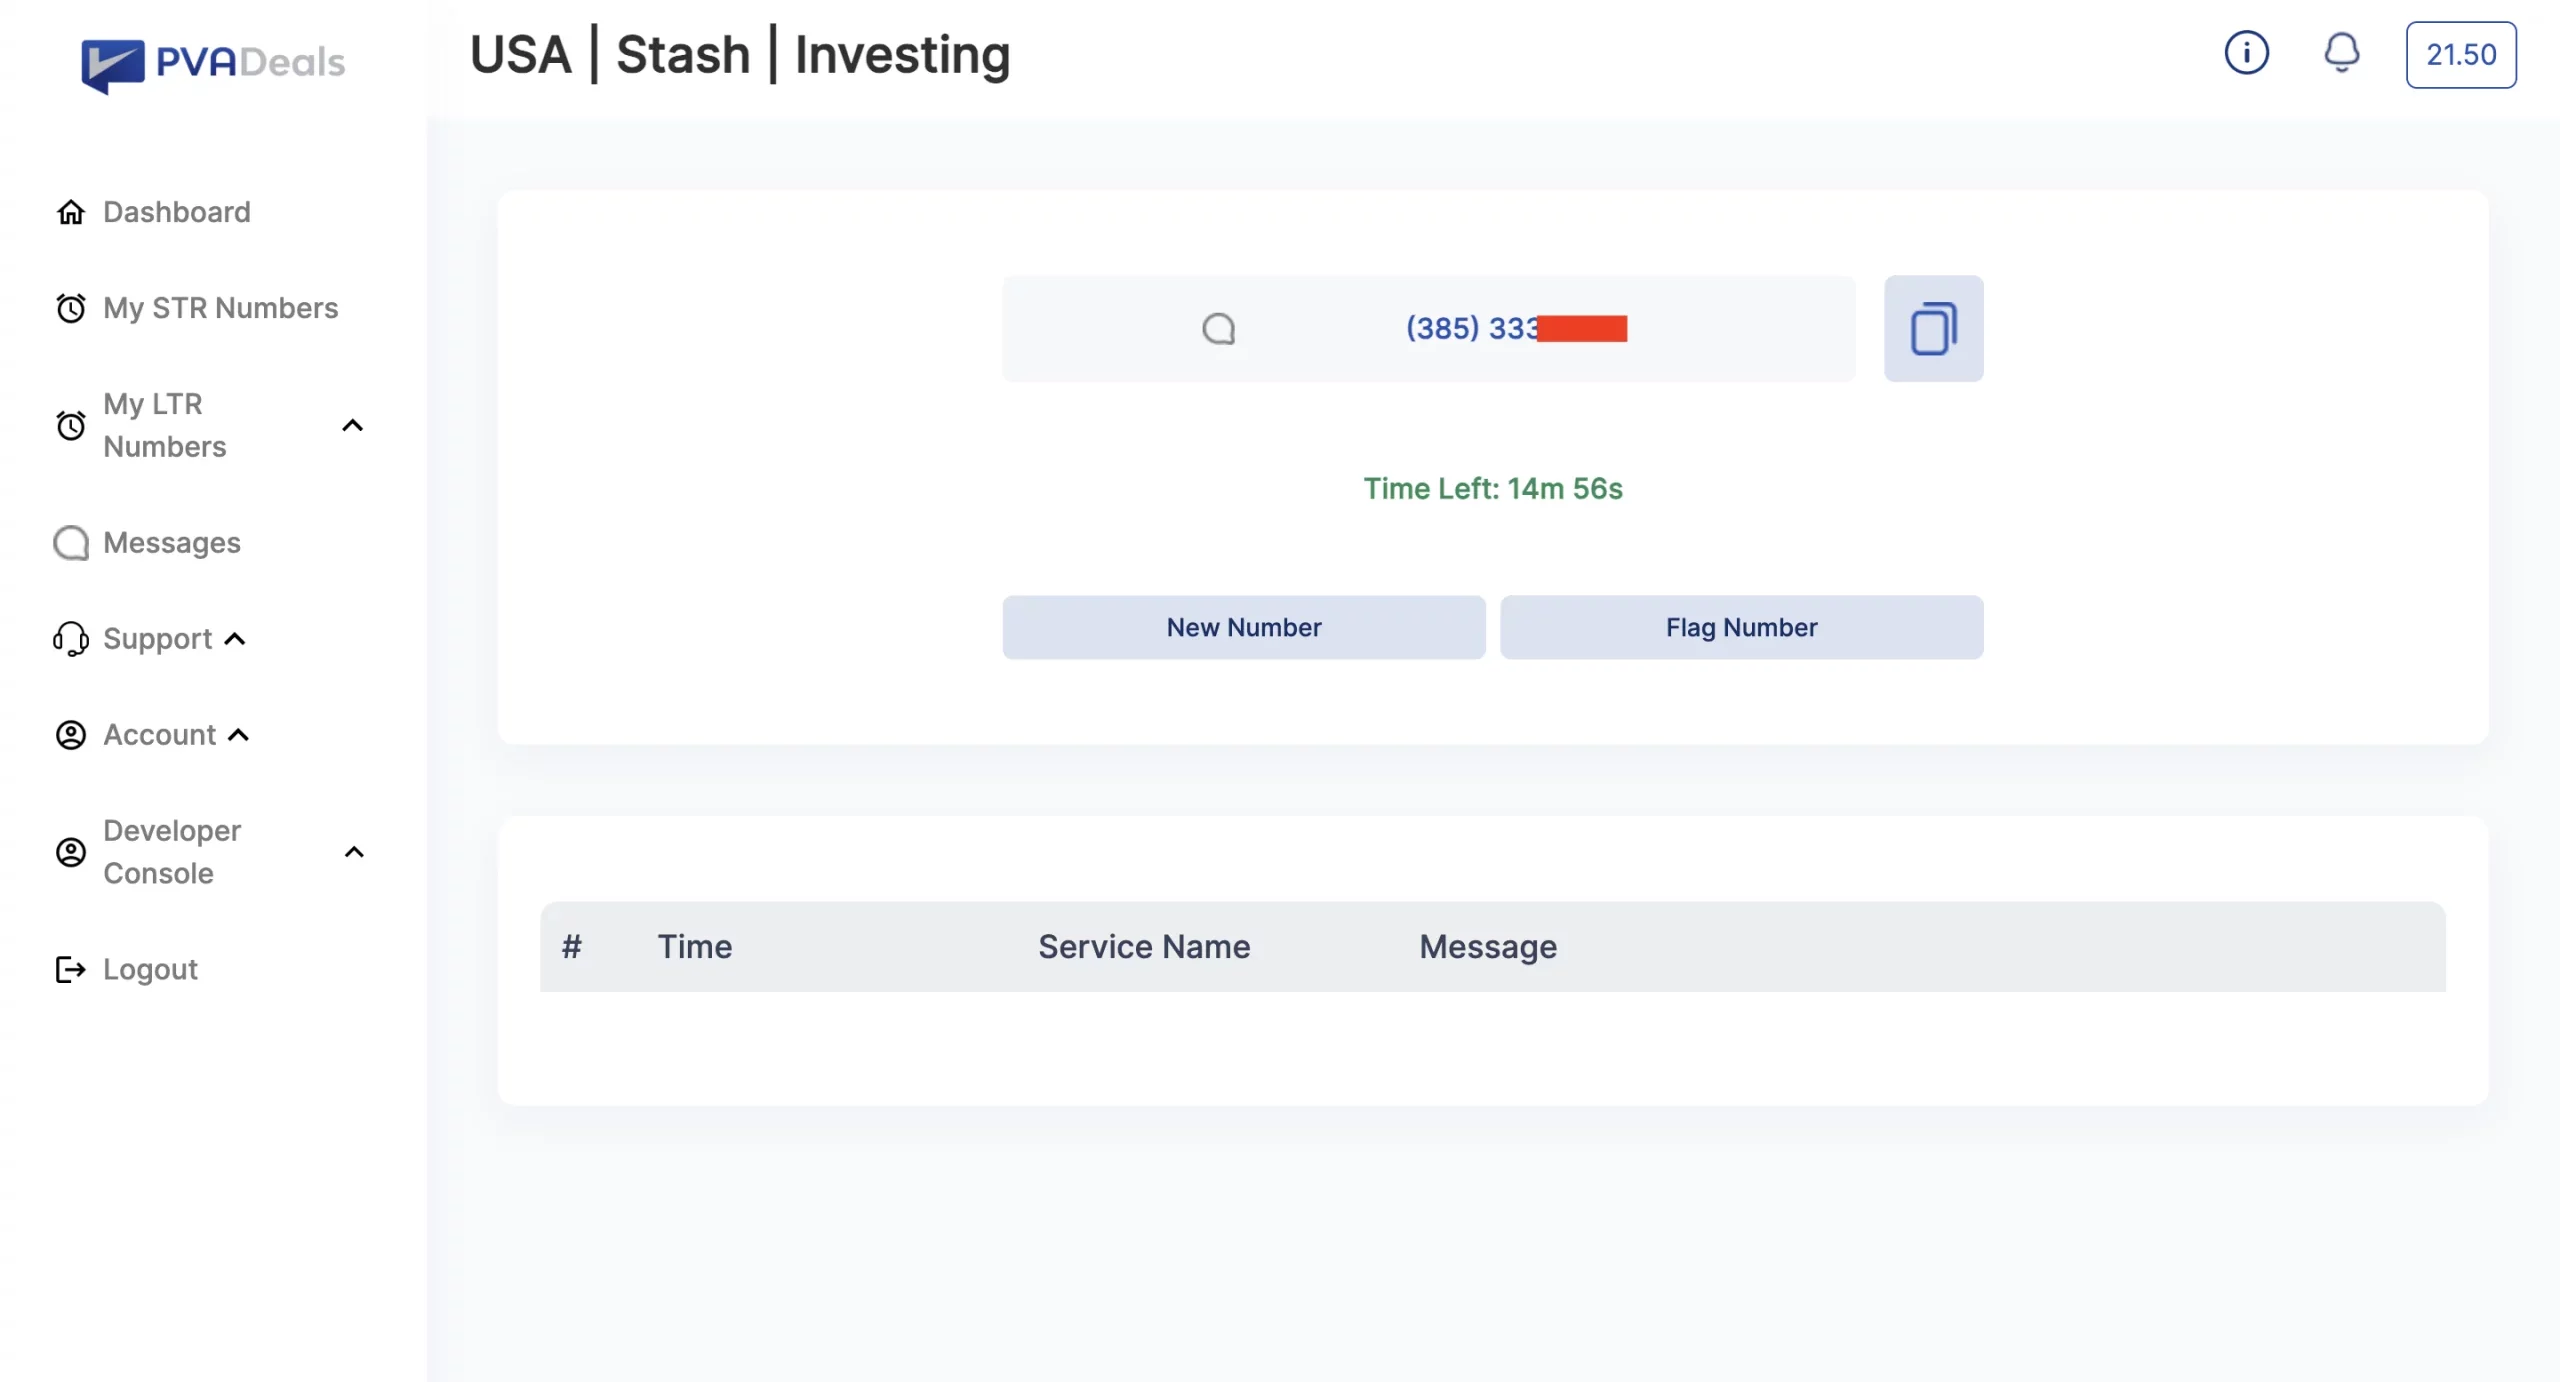Expand the Account chevron

tap(238, 735)
